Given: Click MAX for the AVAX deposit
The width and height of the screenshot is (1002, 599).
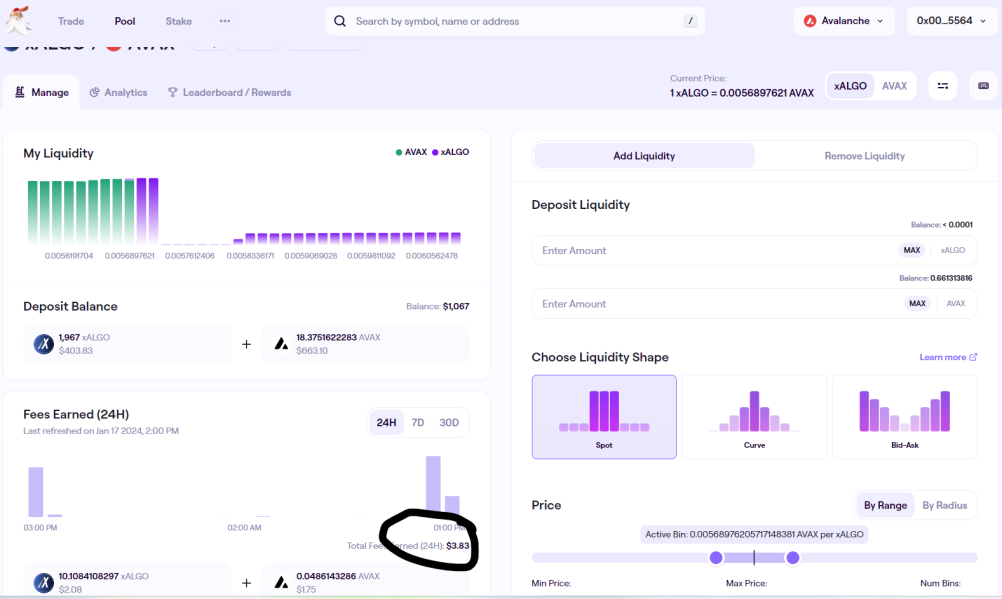Looking at the screenshot, I should (917, 304).
